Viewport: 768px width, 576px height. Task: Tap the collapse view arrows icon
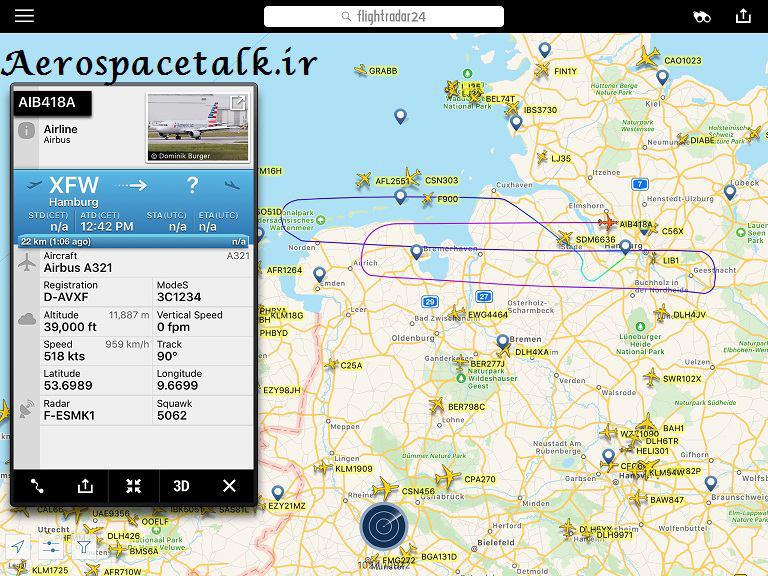pyautogui.click(x=133, y=486)
